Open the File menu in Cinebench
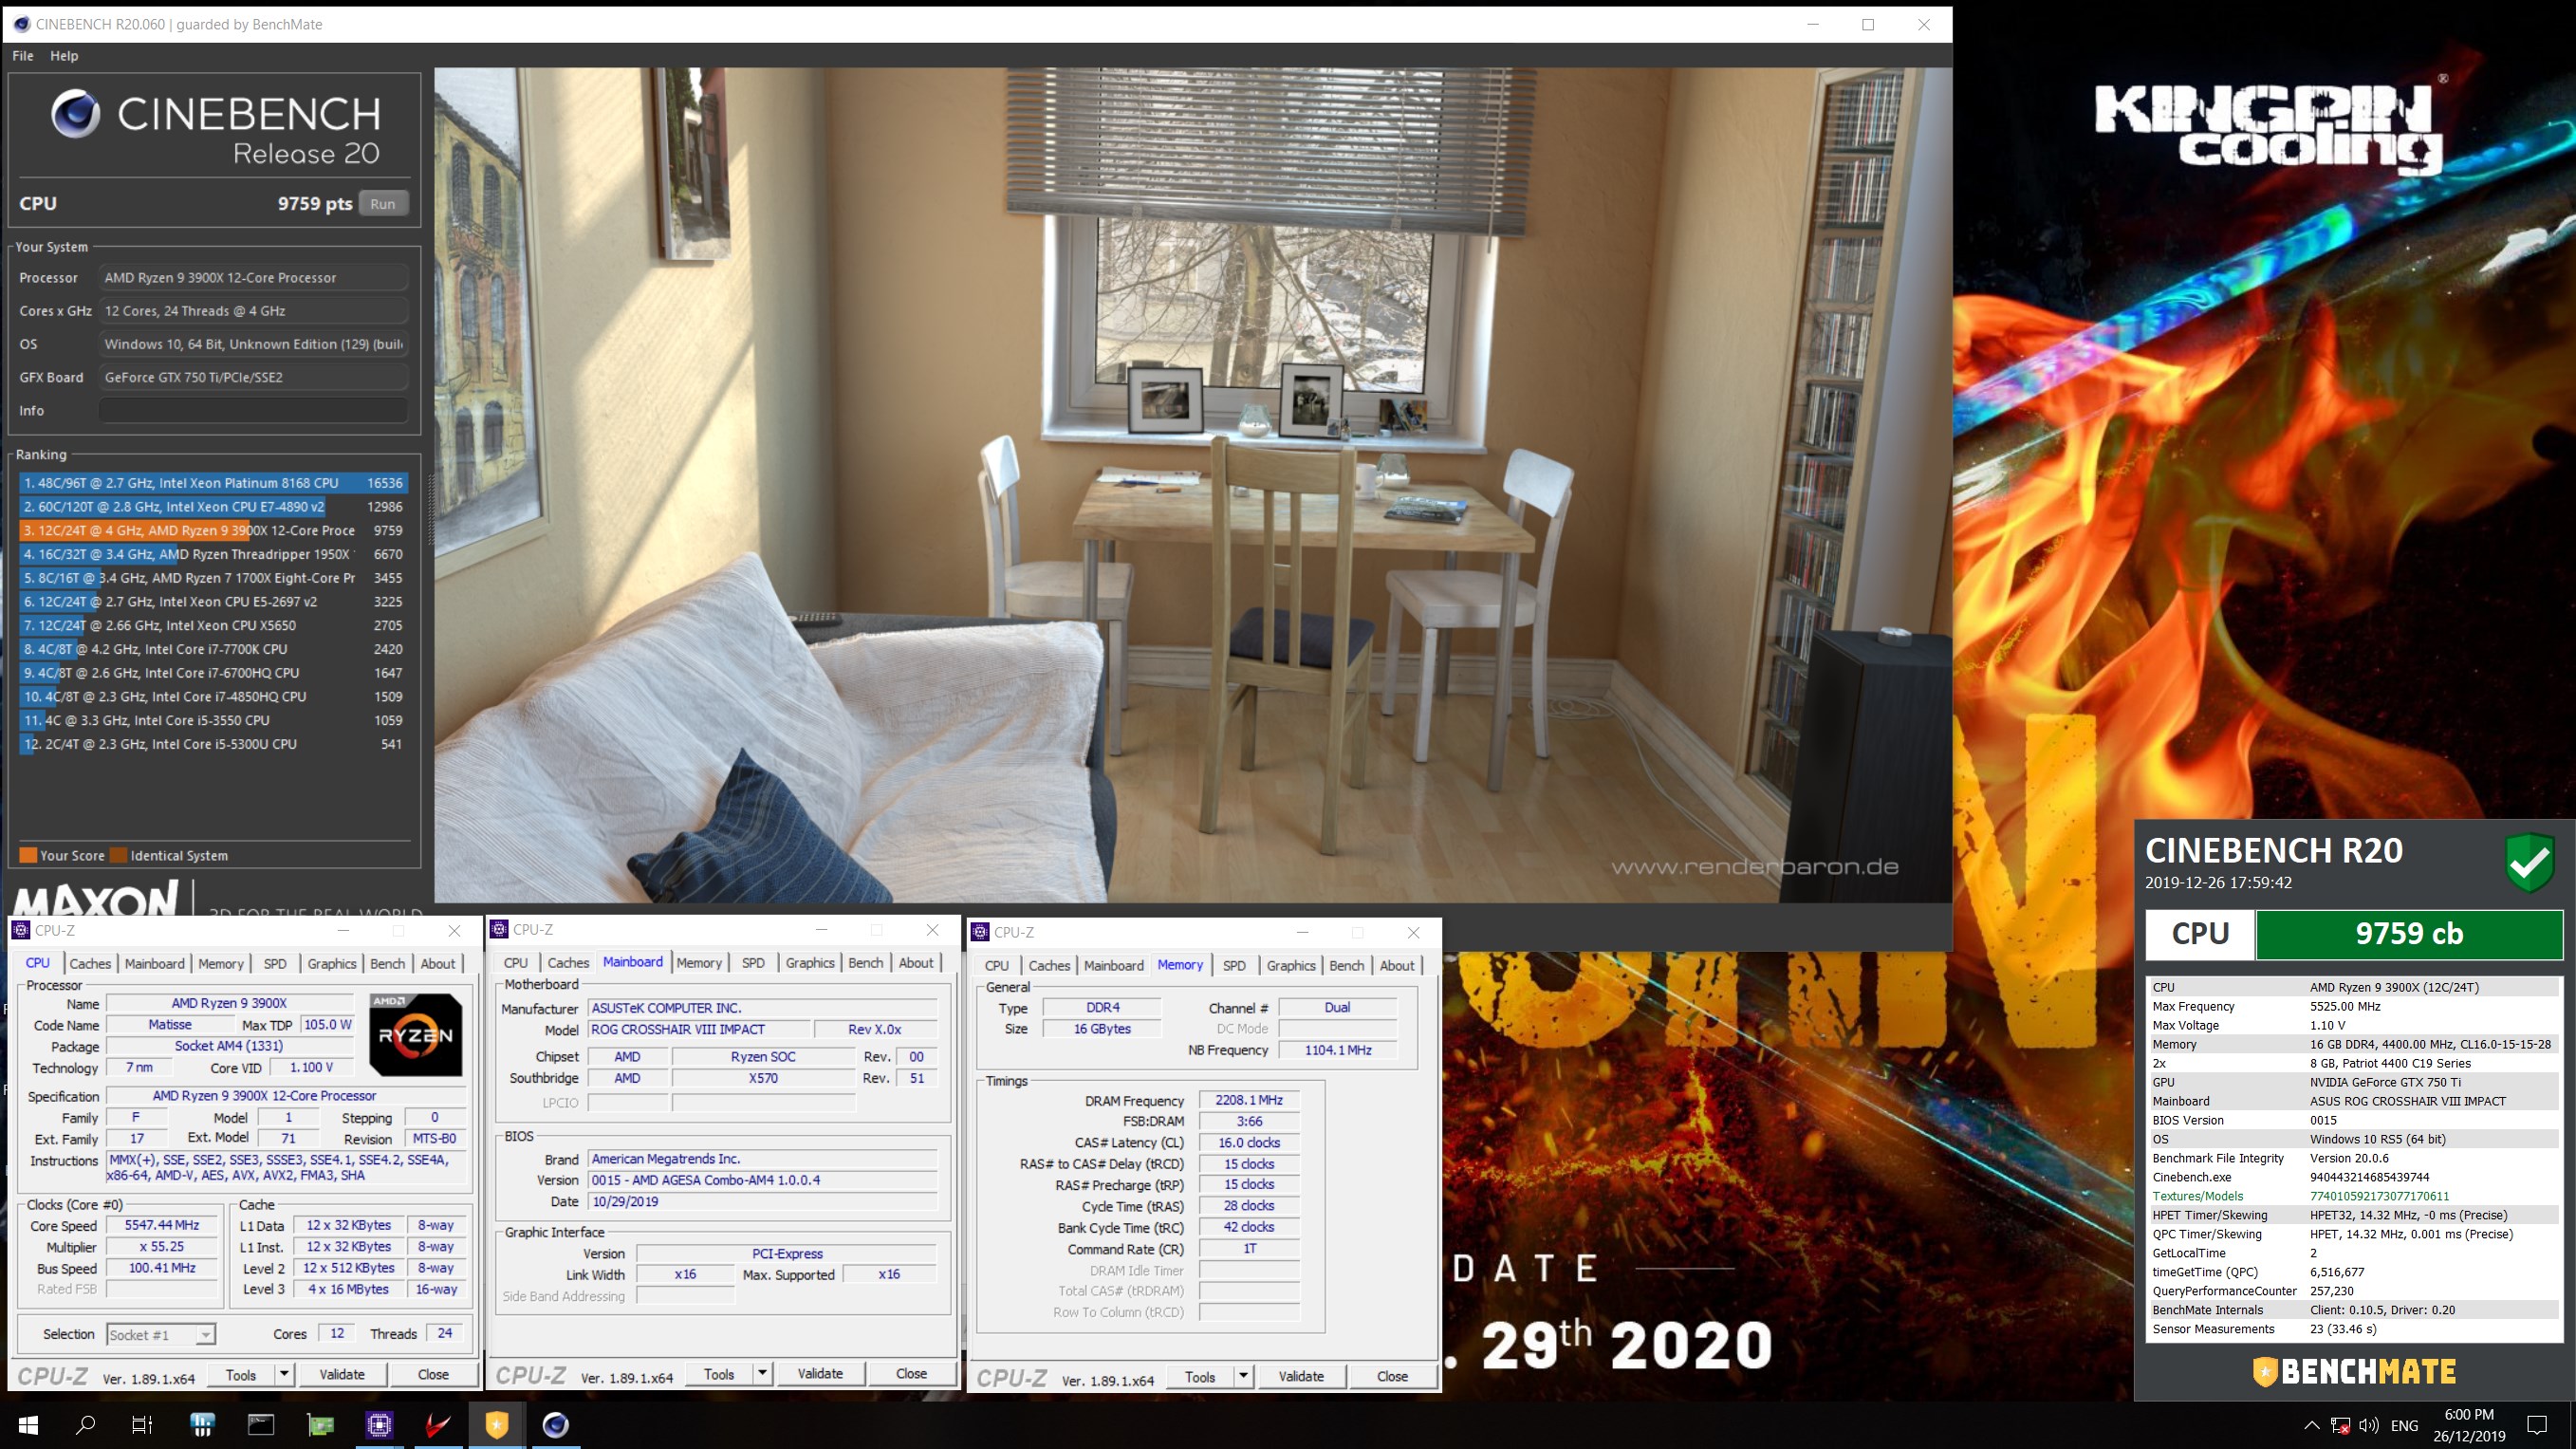The image size is (2576, 1449). 23,56
